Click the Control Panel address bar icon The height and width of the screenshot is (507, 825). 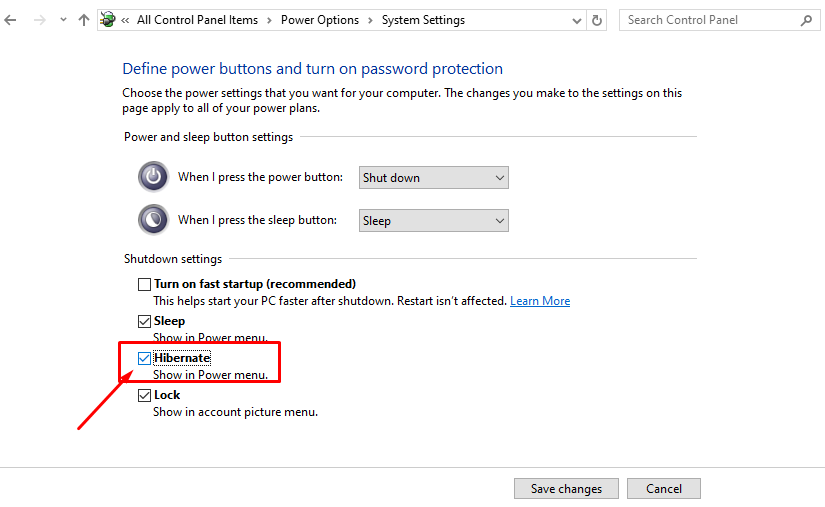tap(108, 20)
